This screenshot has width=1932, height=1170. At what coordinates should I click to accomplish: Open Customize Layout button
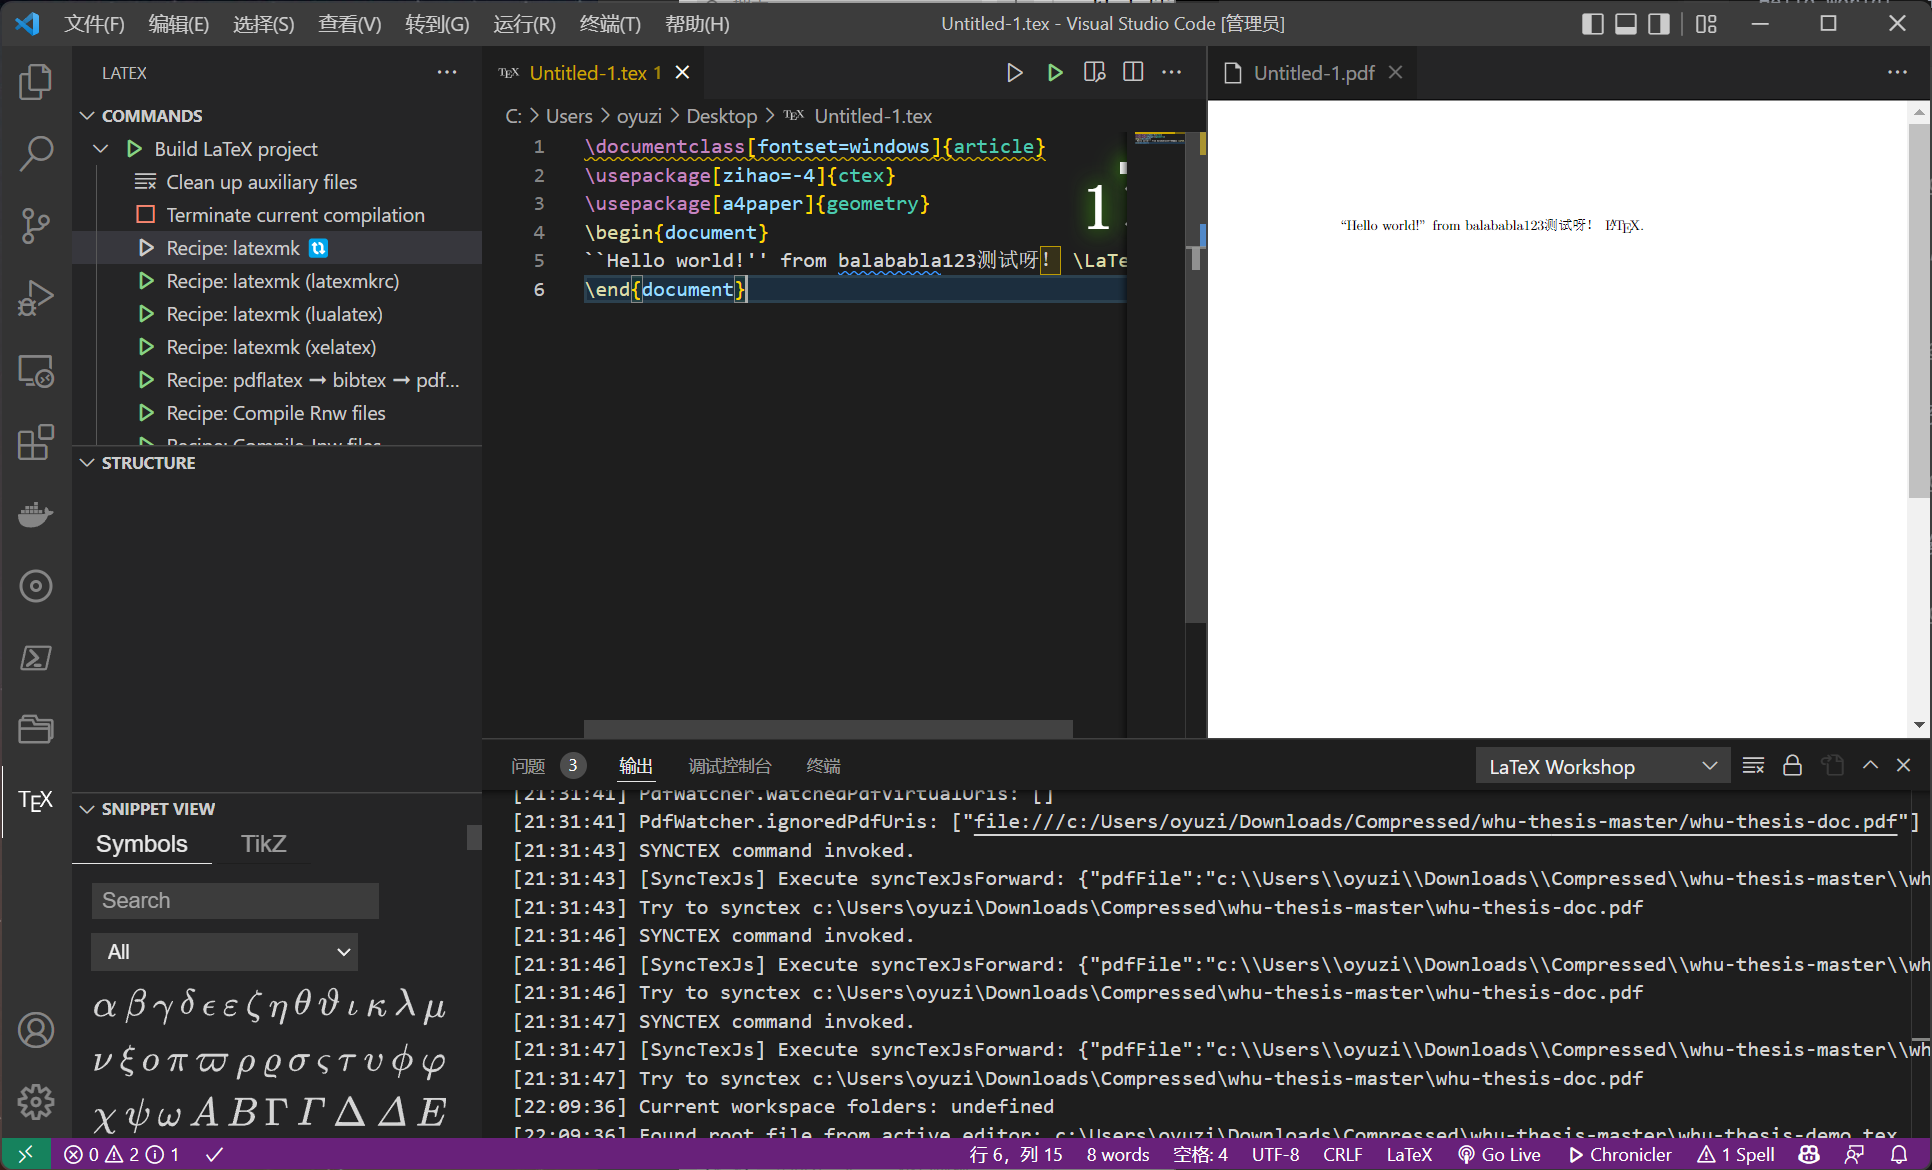[x=1707, y=24]
